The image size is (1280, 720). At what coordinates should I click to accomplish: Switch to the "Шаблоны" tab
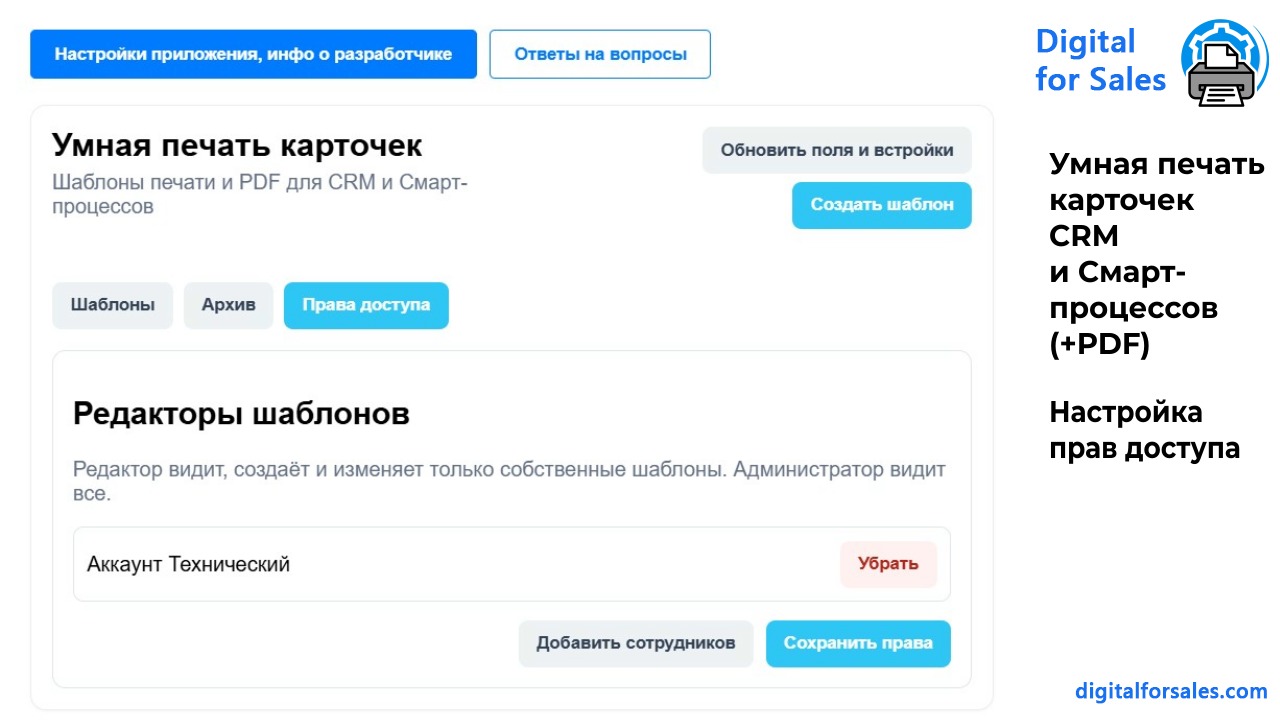coord(112,305)
